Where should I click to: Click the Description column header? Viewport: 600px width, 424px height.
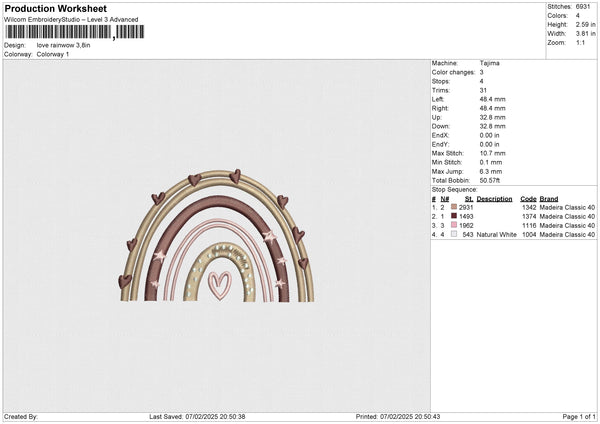pyautogui.click(x=494, y=198)
